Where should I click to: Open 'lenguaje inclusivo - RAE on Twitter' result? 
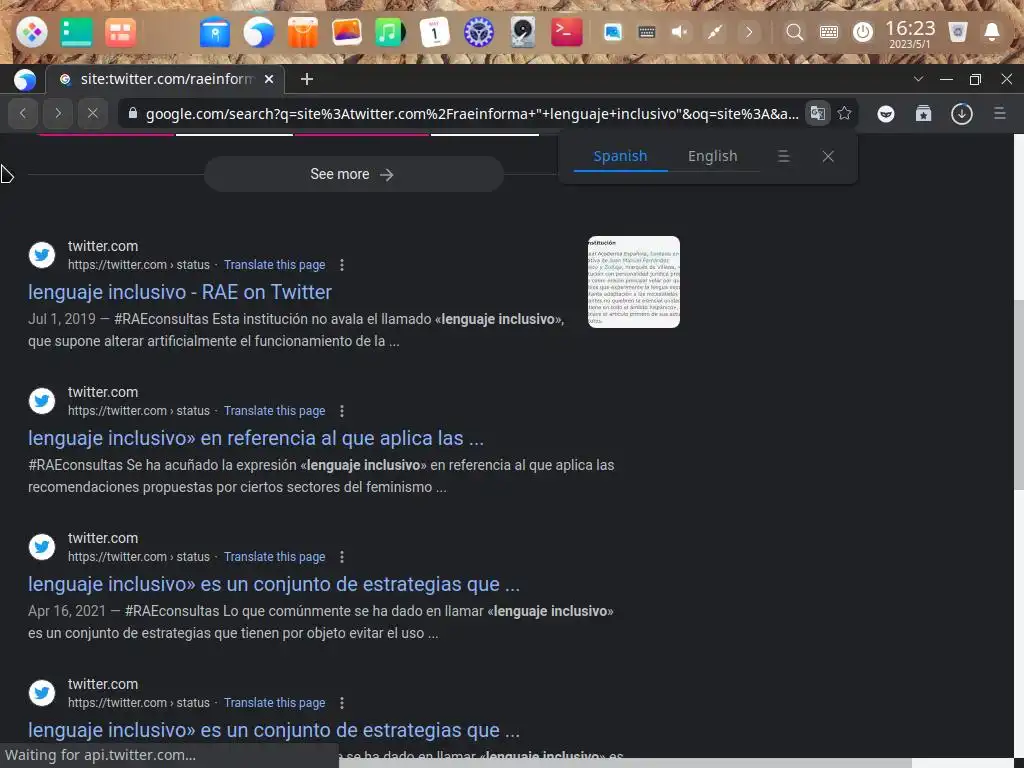pyautogui.click(x=180, y=292)
